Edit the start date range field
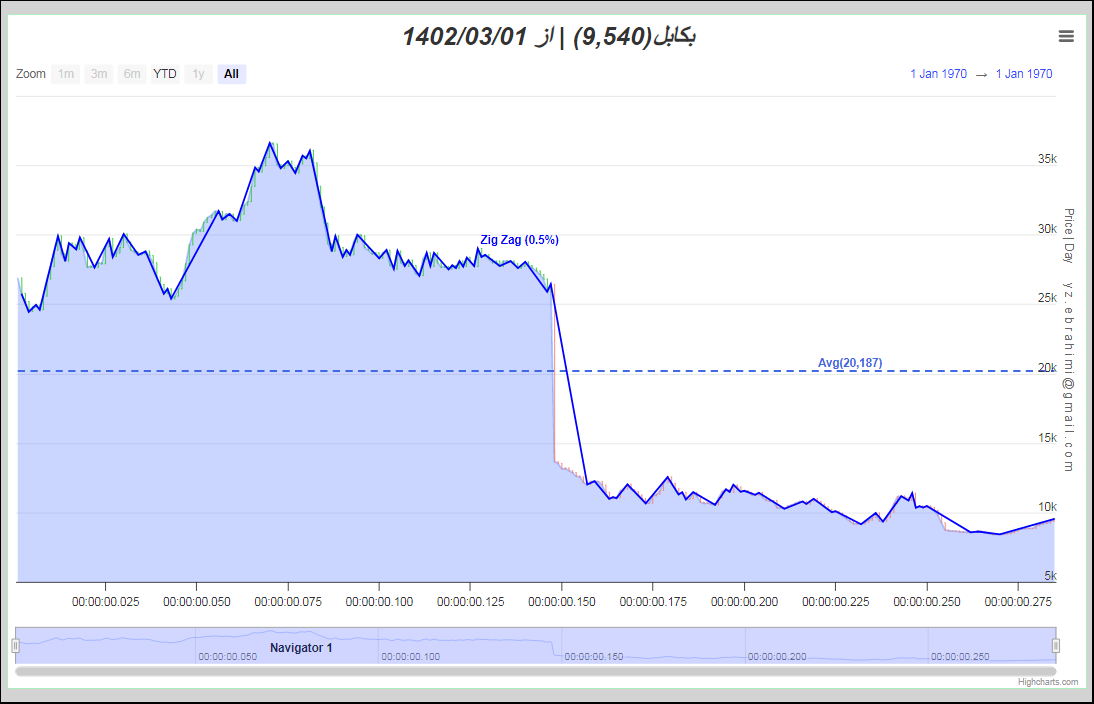 (x=938, y=74)
